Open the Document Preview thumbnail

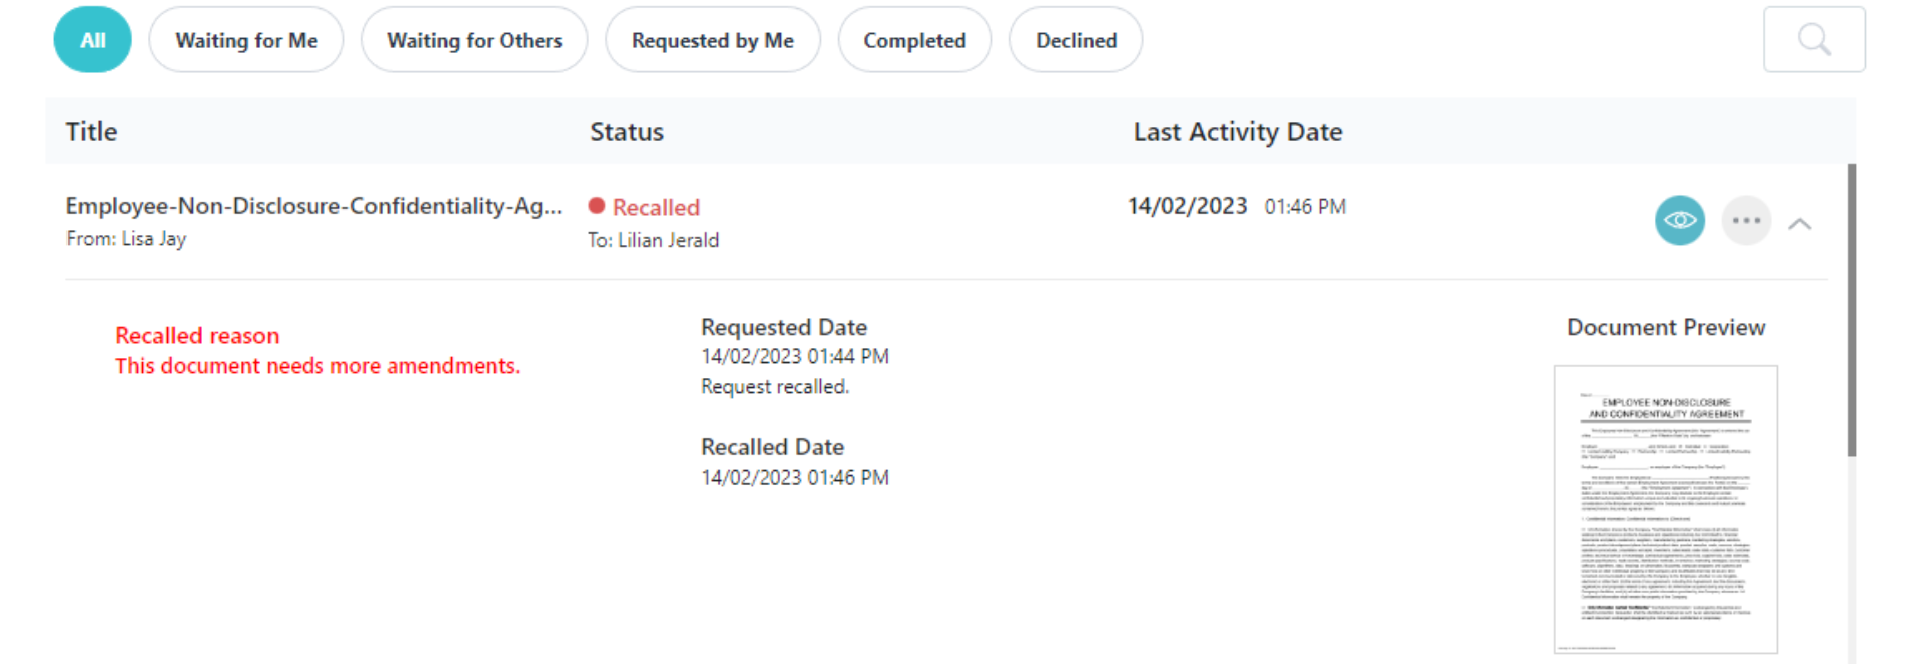click(x=1665, y=509)
